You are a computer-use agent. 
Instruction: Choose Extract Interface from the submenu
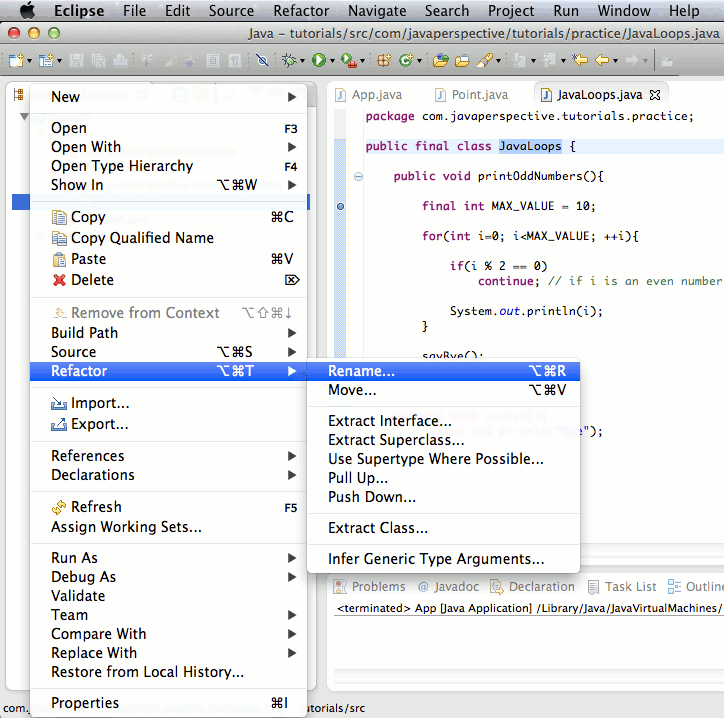[x=389, y=421]
